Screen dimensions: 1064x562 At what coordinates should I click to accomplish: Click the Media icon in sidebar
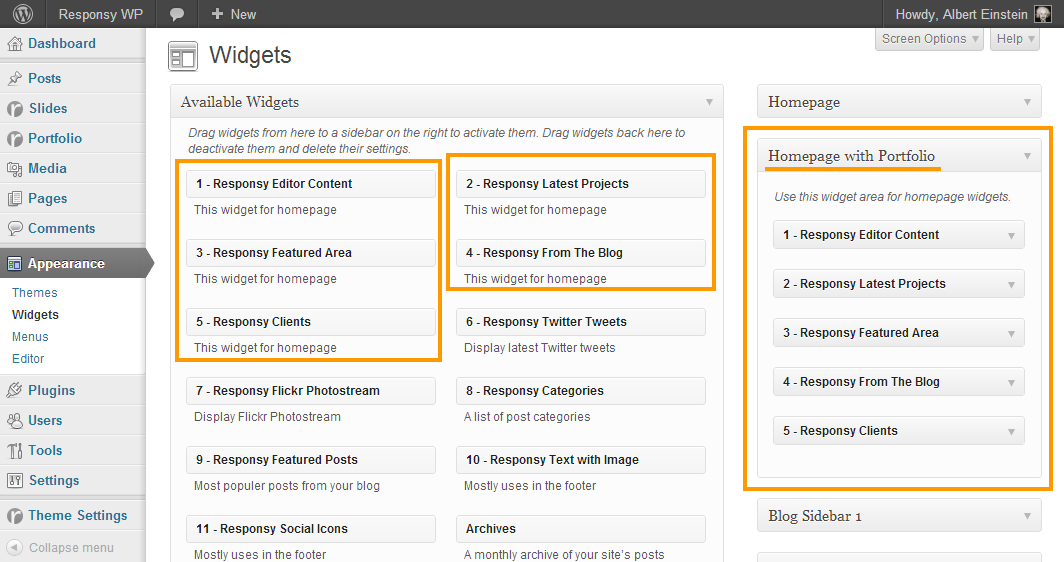(14, 169)
